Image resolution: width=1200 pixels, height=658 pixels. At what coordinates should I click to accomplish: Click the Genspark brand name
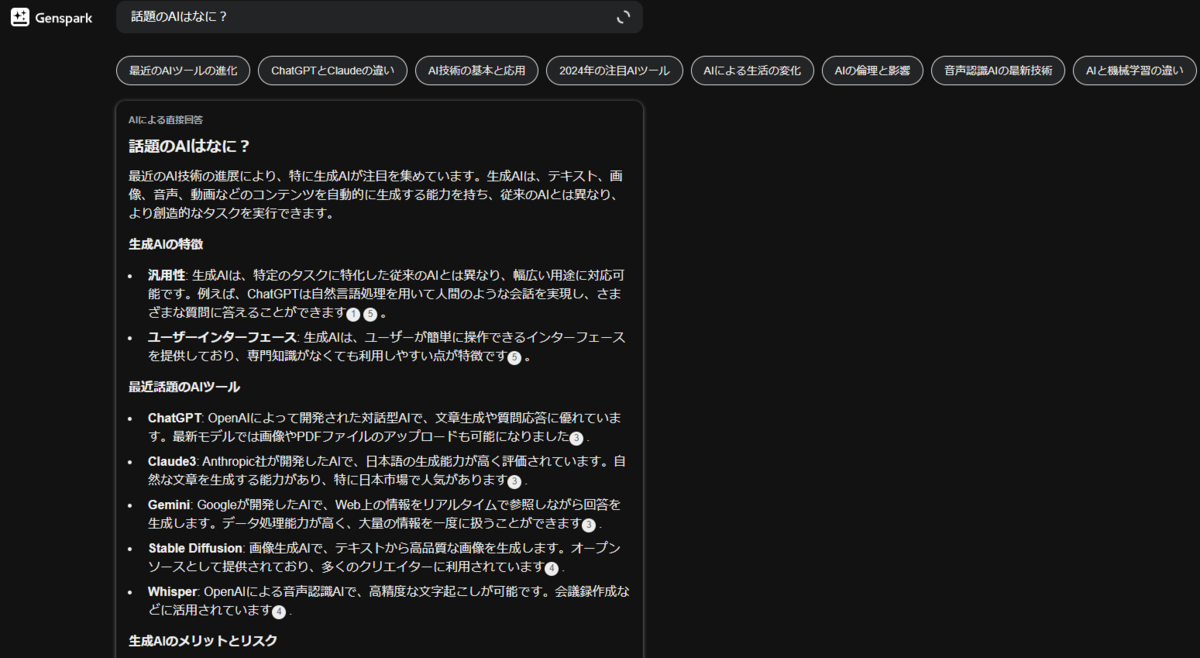[64, 18]
